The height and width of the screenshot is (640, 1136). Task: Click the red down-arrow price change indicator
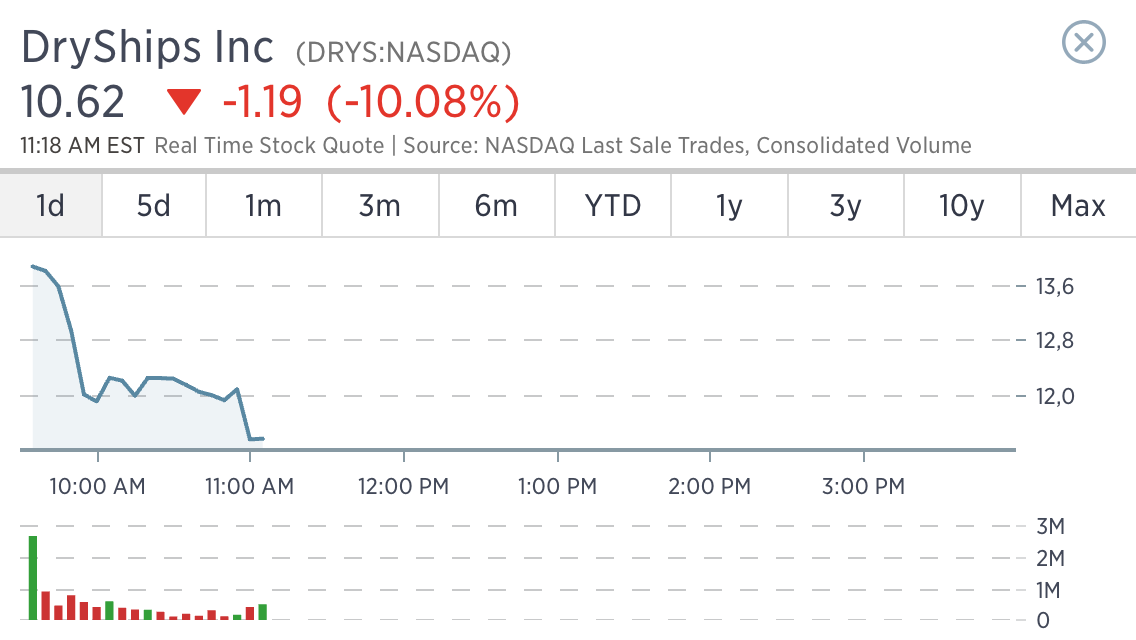point(183,101)
